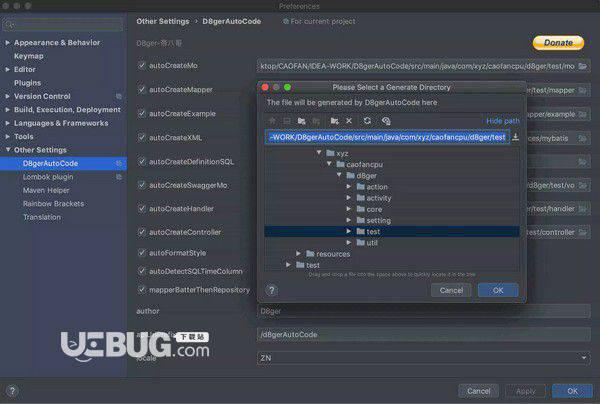
Task: Toggle show hidden files icon
Action: pyautogui.click(x=386, y=121)
